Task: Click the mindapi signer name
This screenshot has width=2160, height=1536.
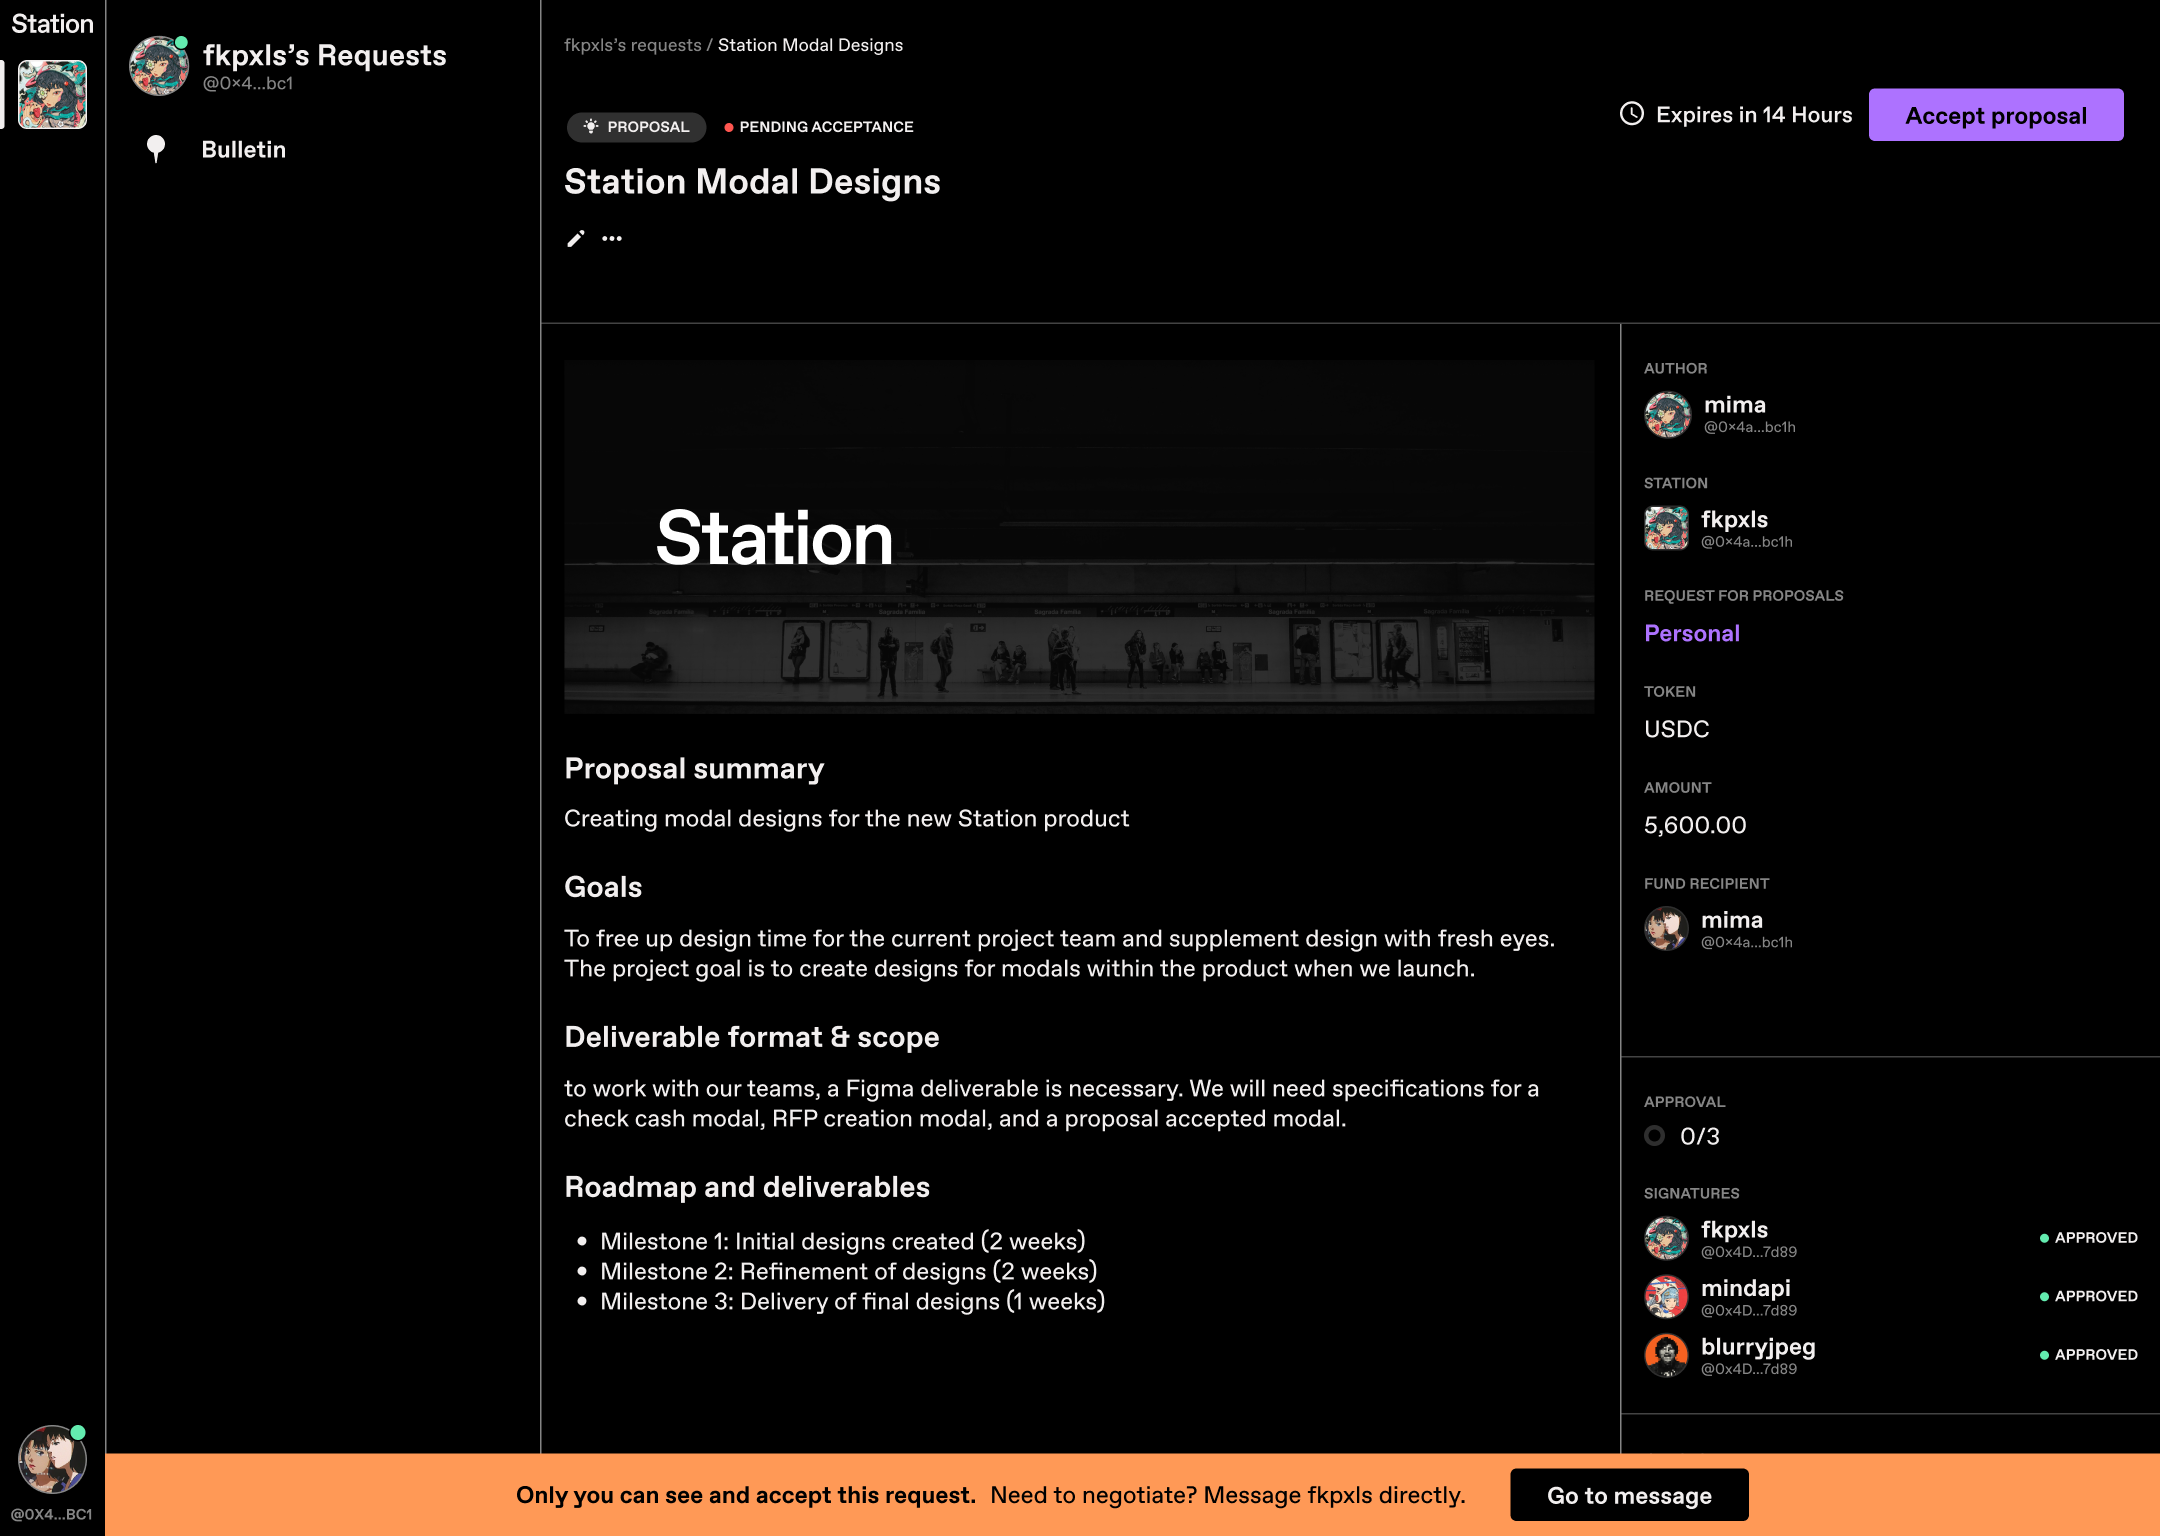Action: tap(1746, 1288)
